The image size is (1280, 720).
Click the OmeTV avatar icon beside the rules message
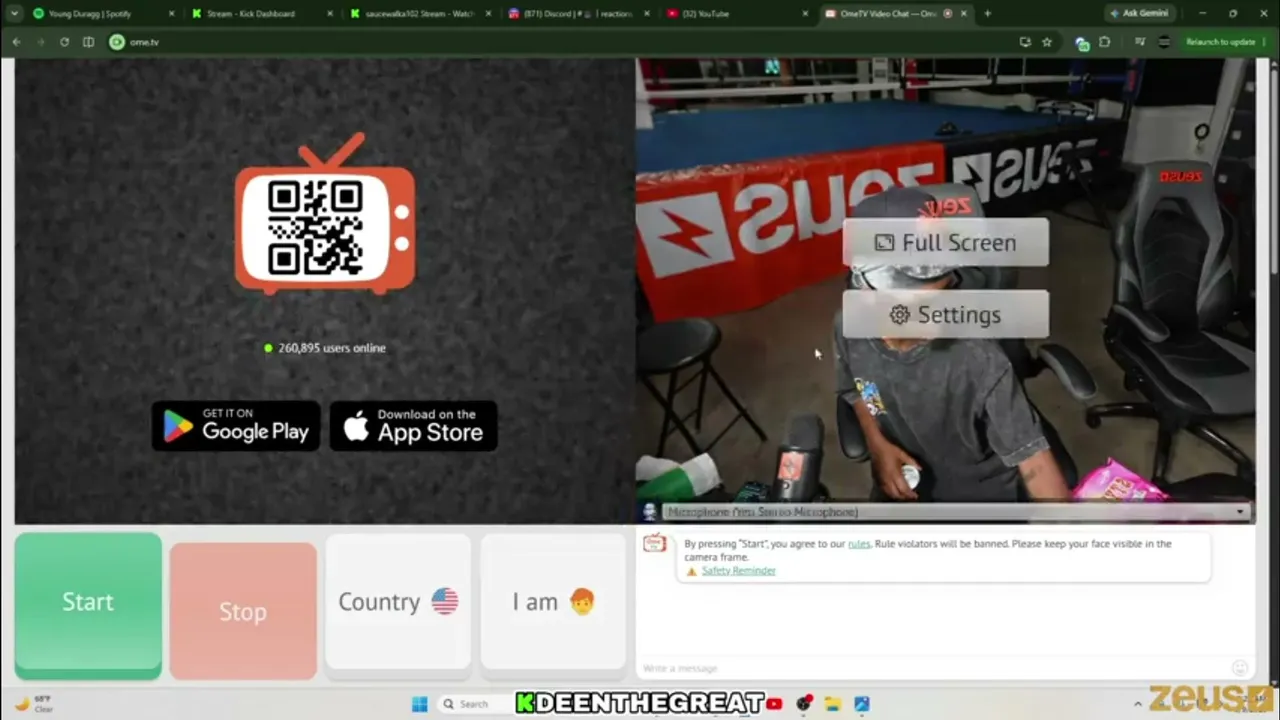[655, 543]
